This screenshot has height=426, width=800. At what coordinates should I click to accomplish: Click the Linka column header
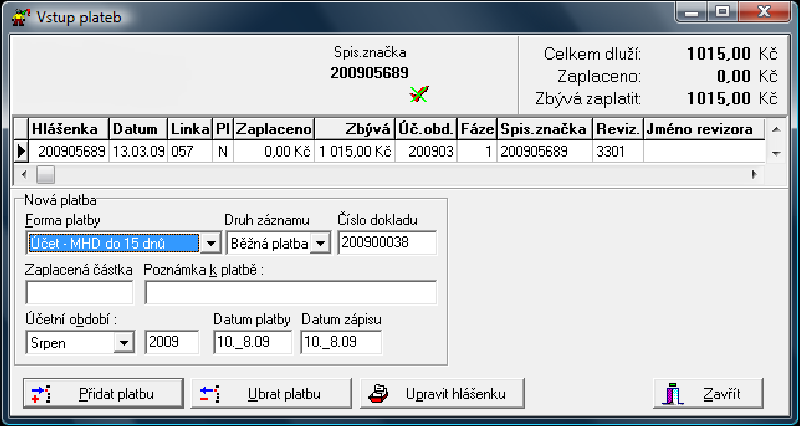(190, 129)
